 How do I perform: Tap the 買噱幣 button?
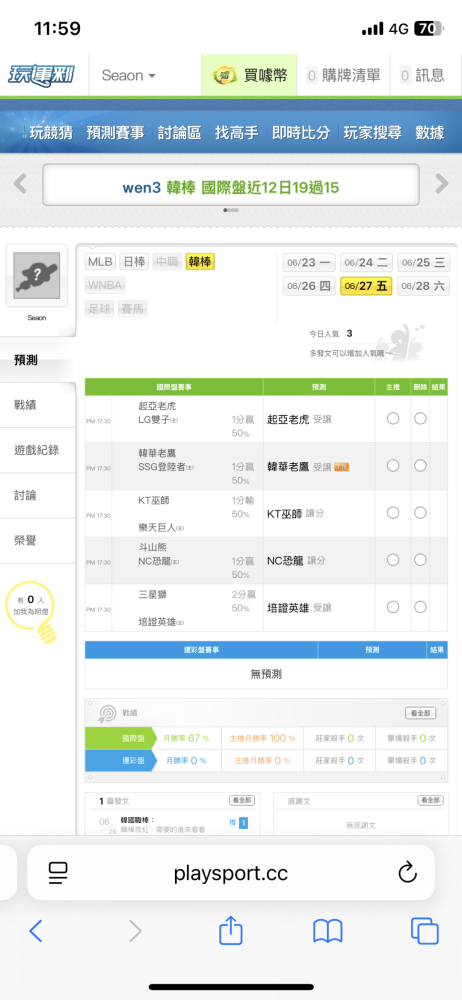(250, 75)
